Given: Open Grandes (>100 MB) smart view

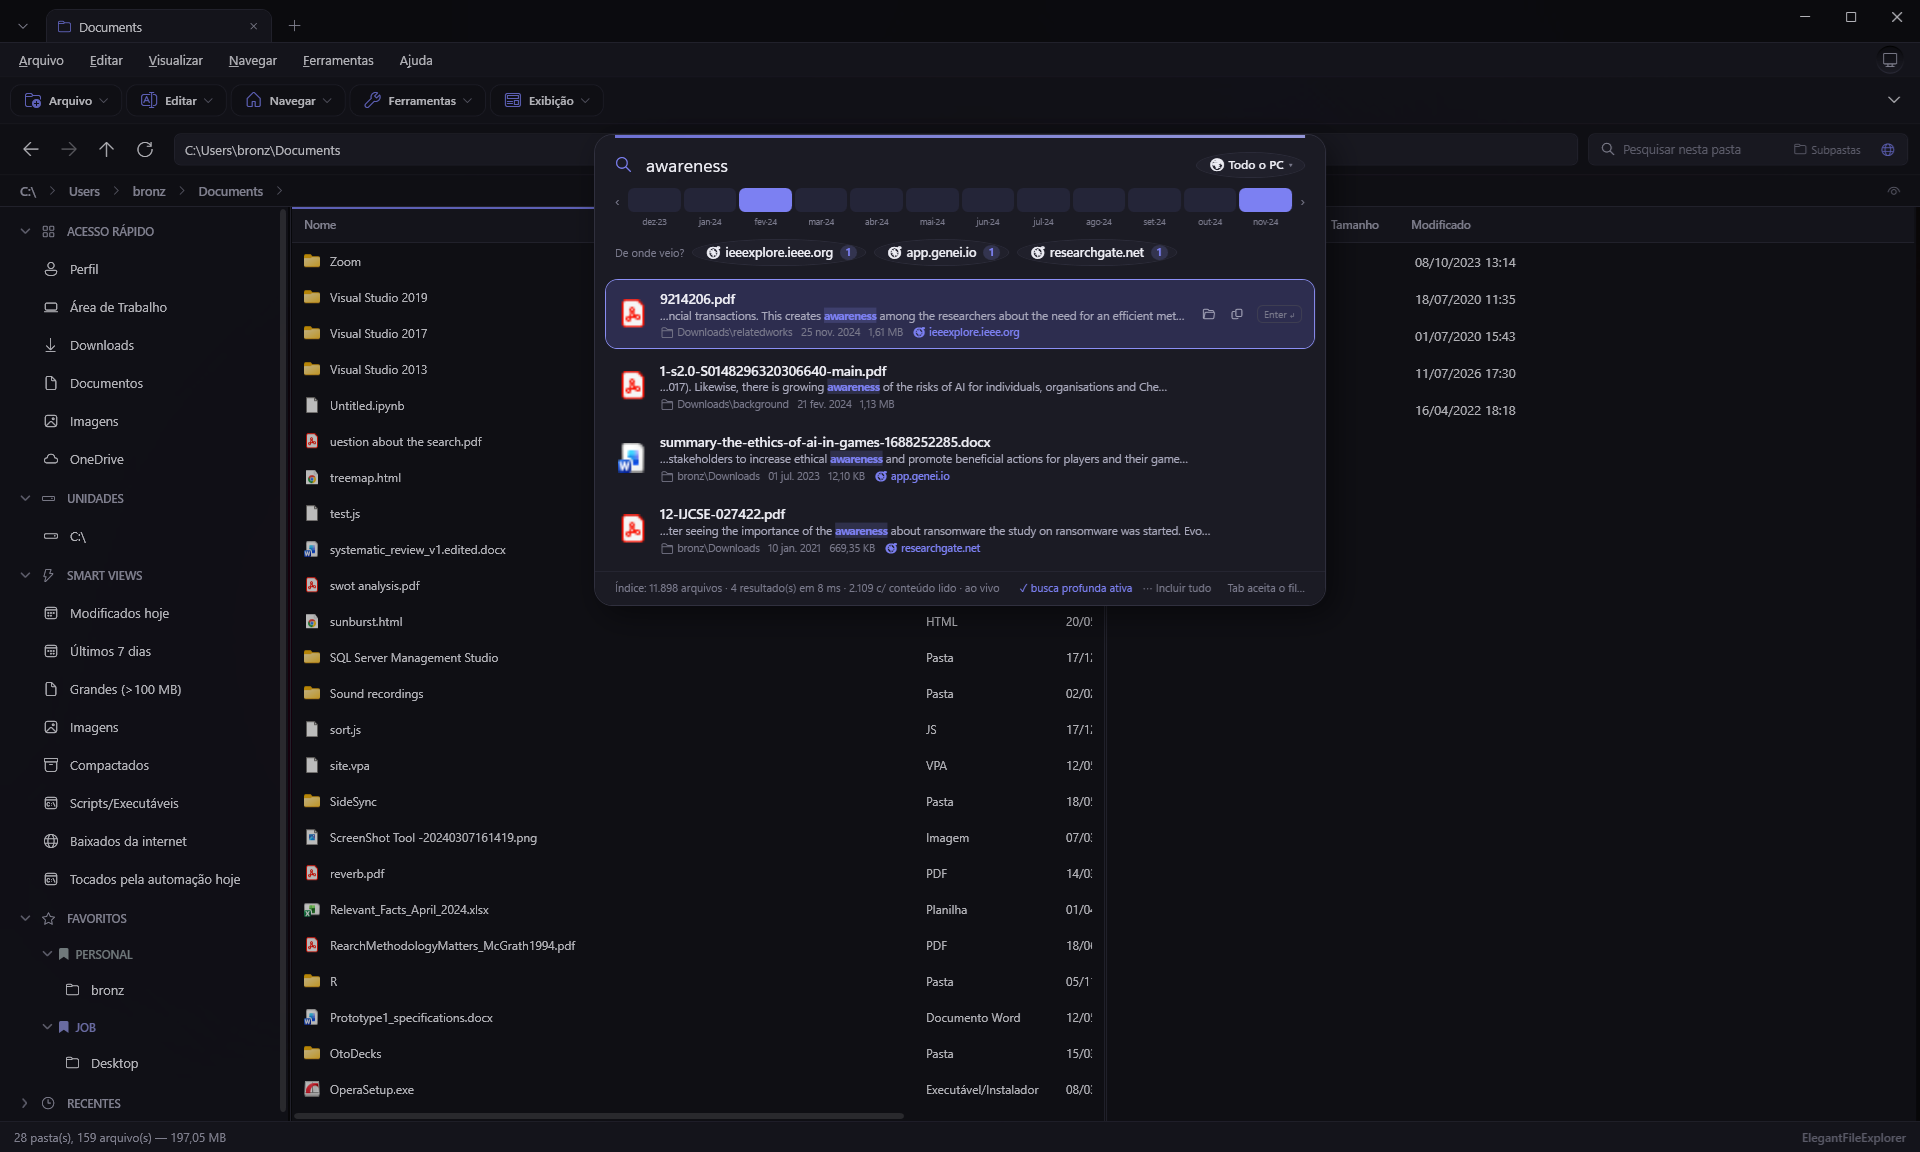Looking at the screenshot, I should [x=125, y=689].
